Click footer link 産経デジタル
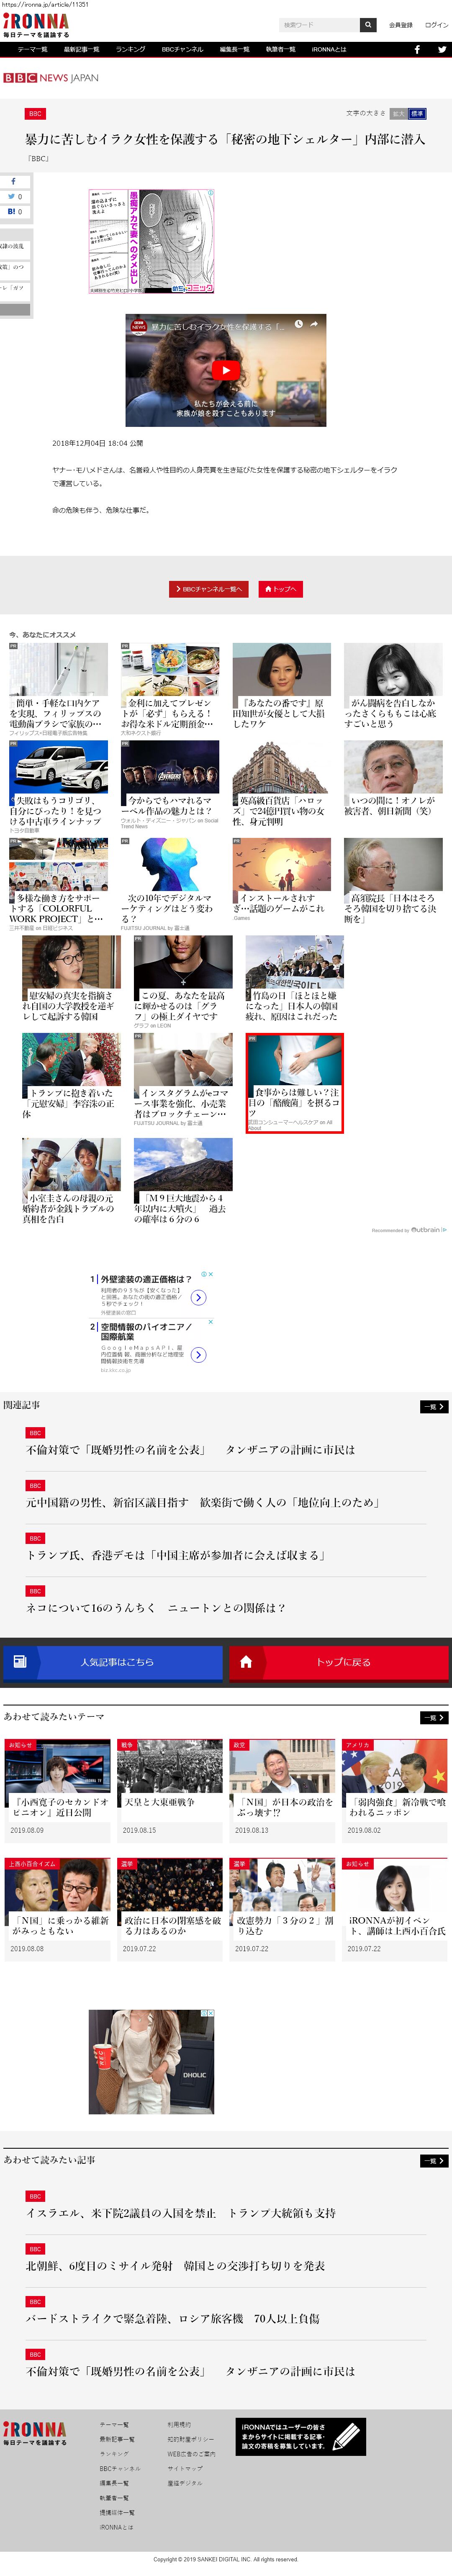Image resolution: width=452 pixels, height=2576 pixels. (184, 2483)
